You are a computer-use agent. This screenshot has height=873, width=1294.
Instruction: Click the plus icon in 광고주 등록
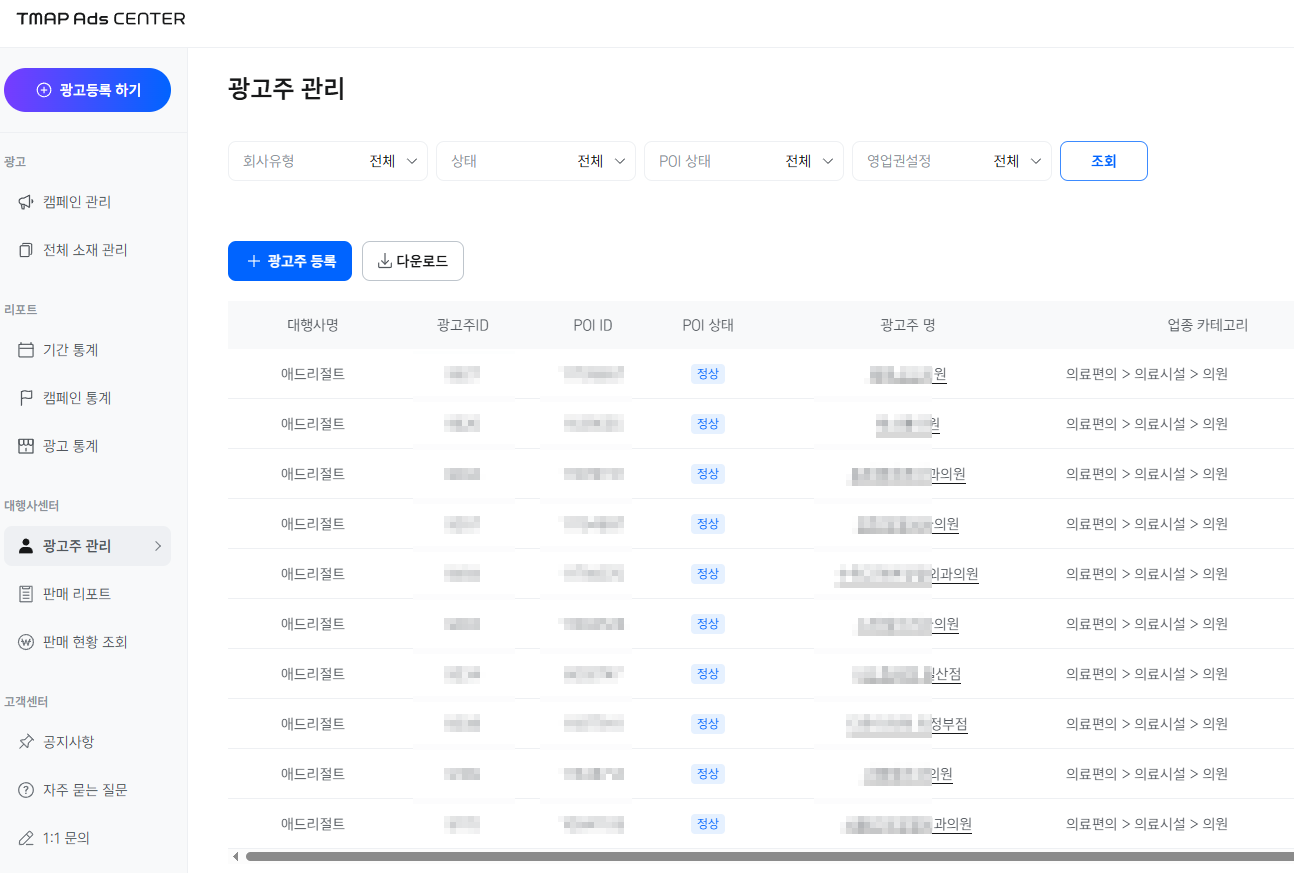pos(254,261)
